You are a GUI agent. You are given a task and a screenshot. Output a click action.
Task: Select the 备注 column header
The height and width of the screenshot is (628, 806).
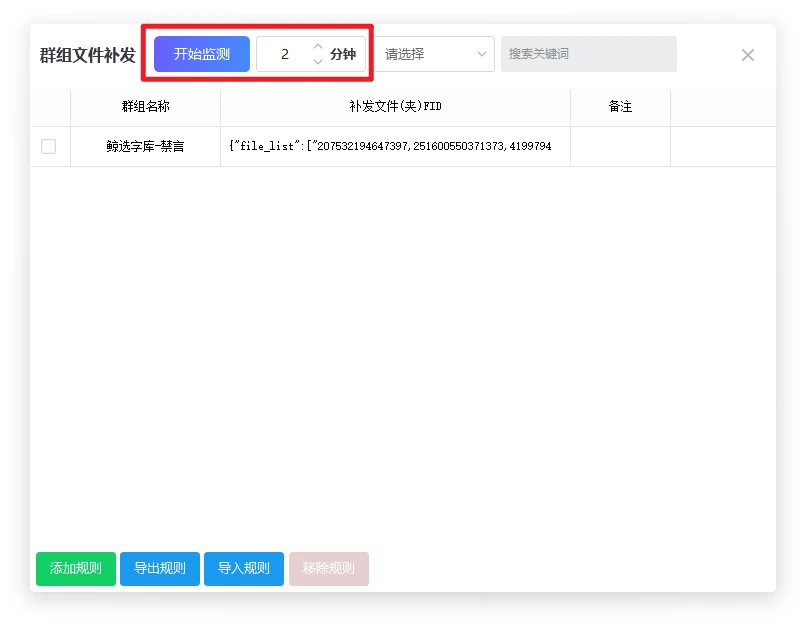(x=620, y=107)
